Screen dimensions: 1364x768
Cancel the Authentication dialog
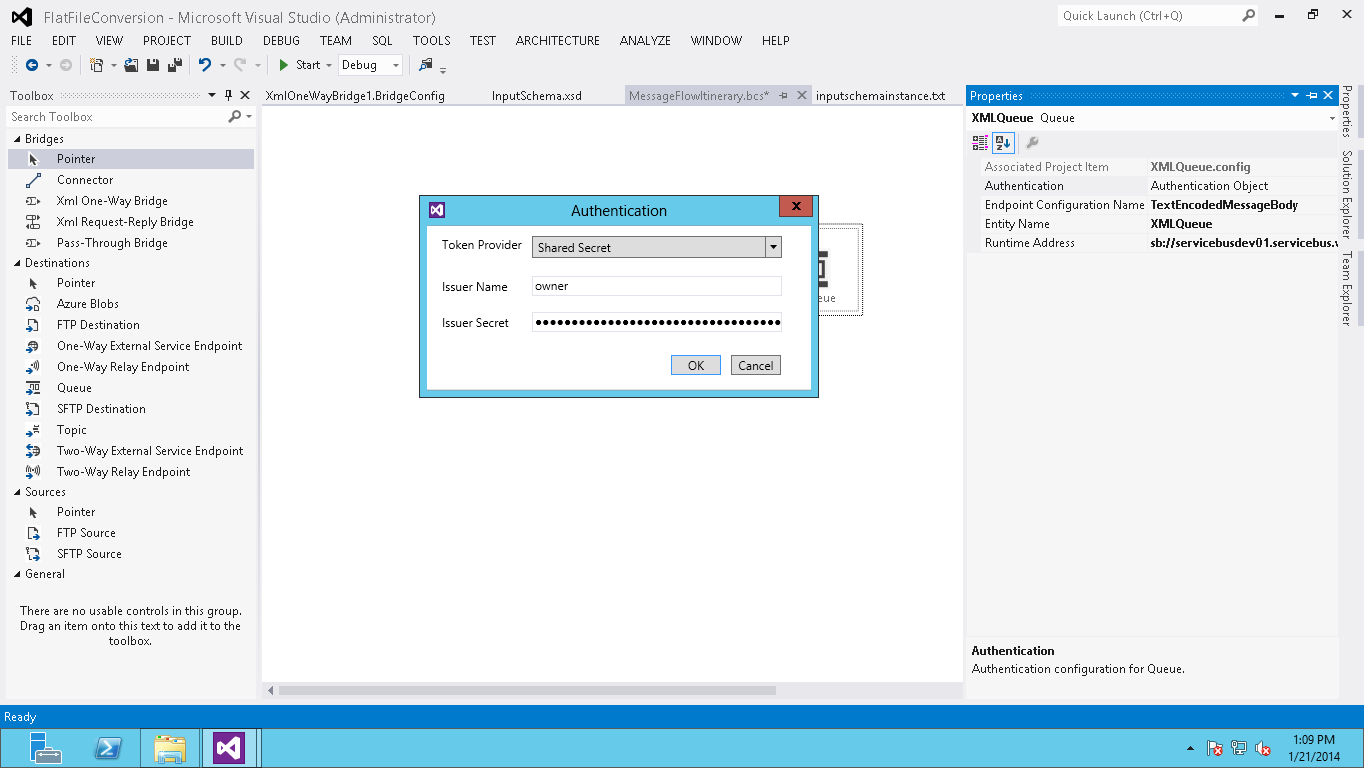[755, 365]
